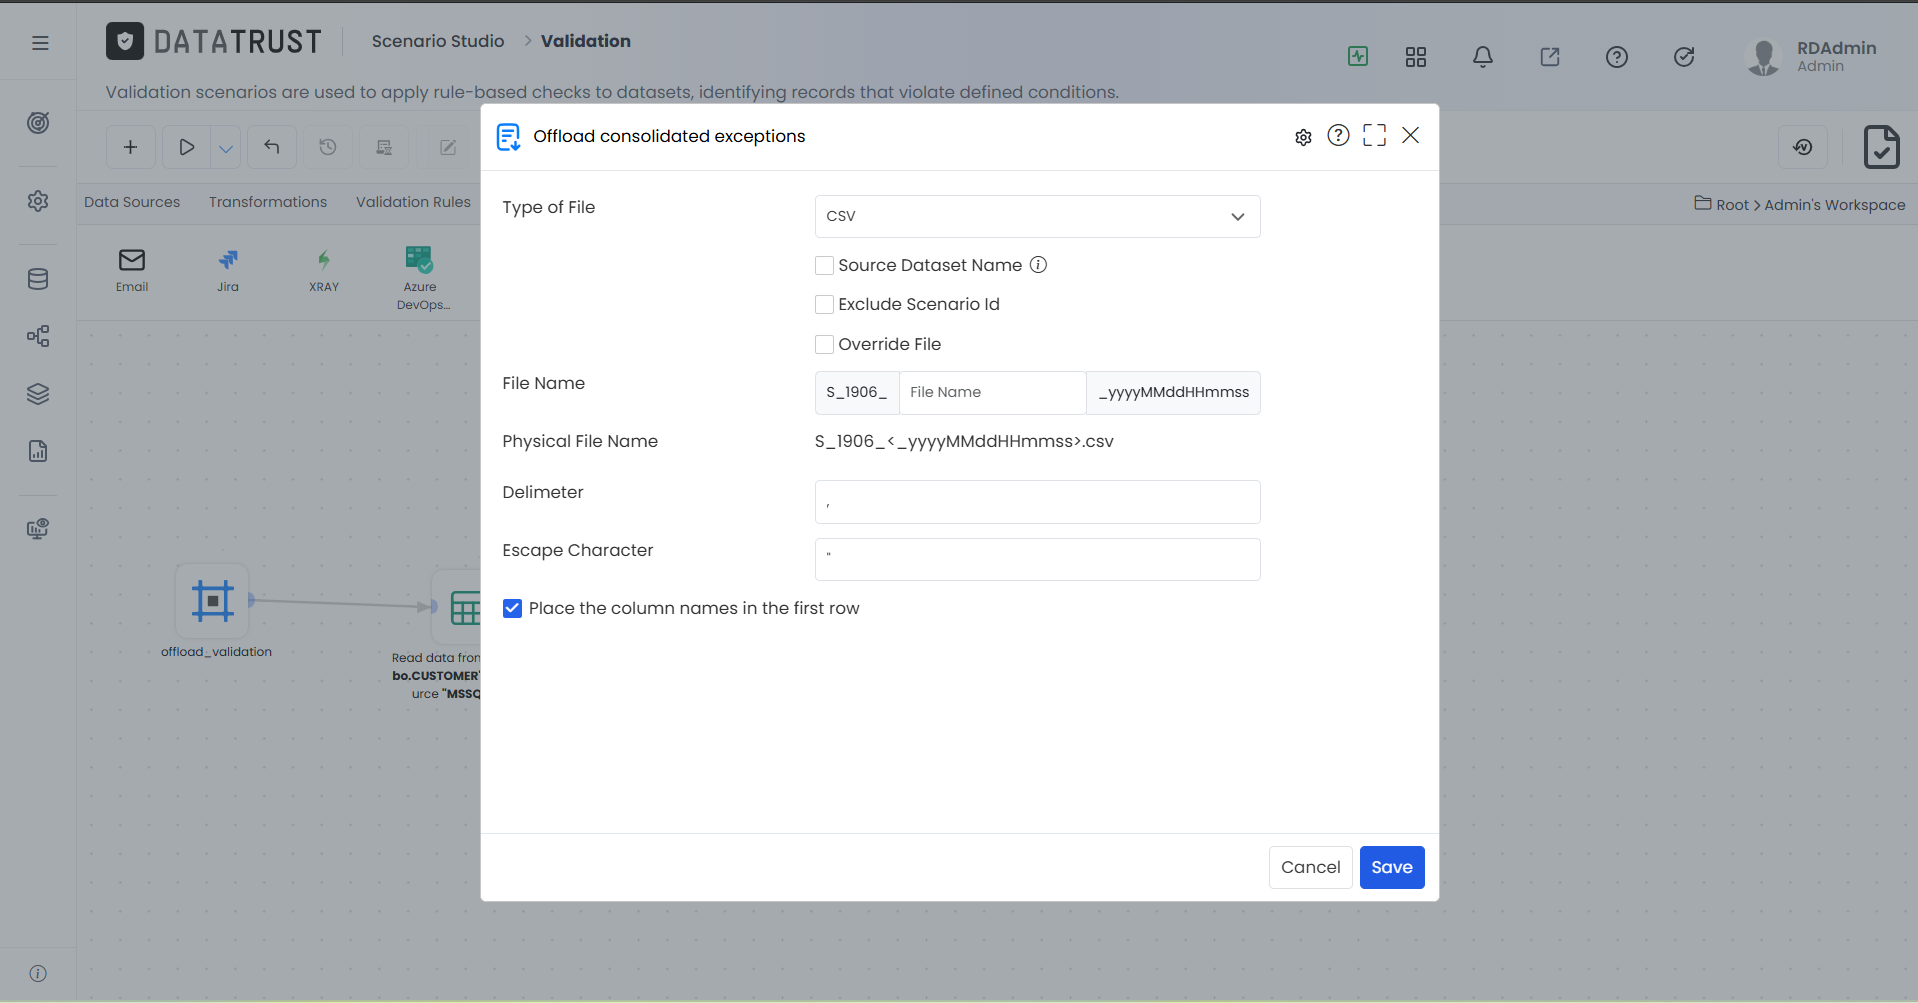Click the 'S_1906_' file name prefix
This screenshot has height=1003, width=1918.
(857, 392)
